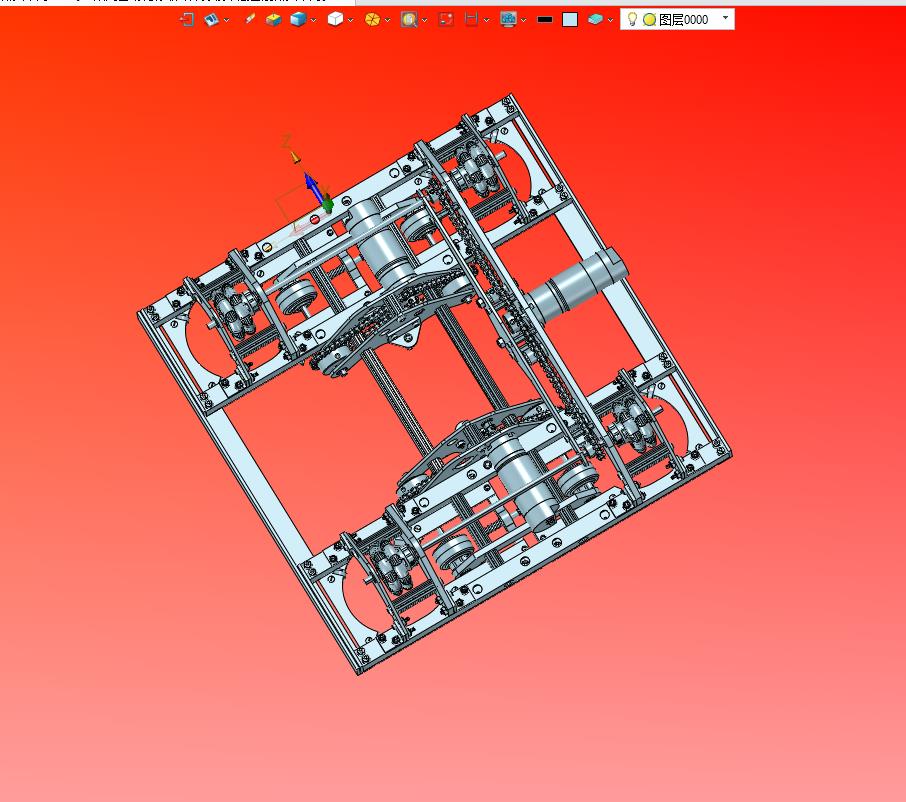The width and height of the screenshot is (906, 802).
Task: Click the teal layer slab icon
Action: 595,20
